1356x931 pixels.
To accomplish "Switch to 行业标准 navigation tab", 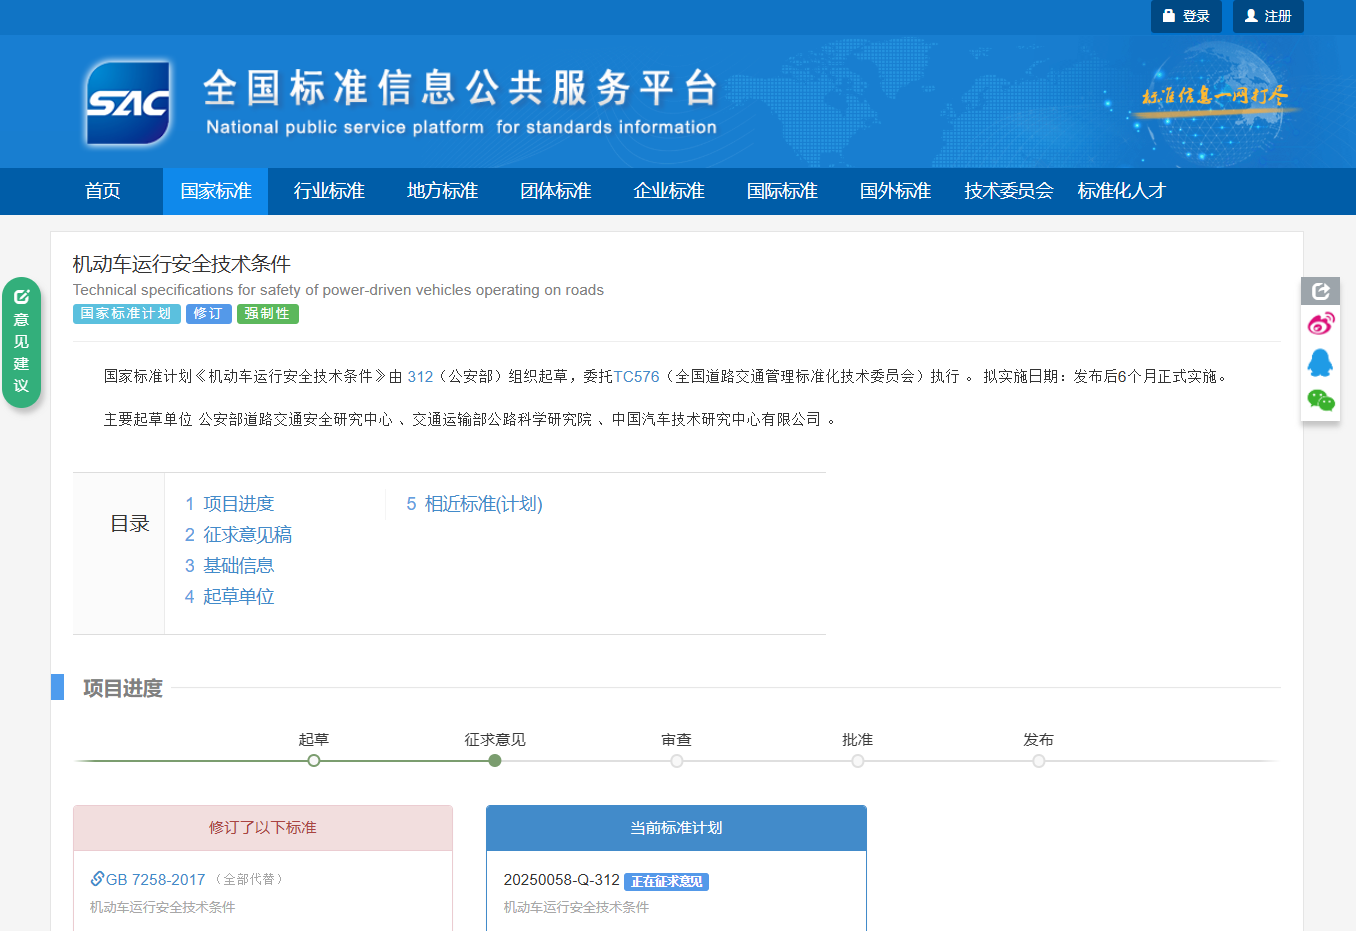I will [329, 191].
